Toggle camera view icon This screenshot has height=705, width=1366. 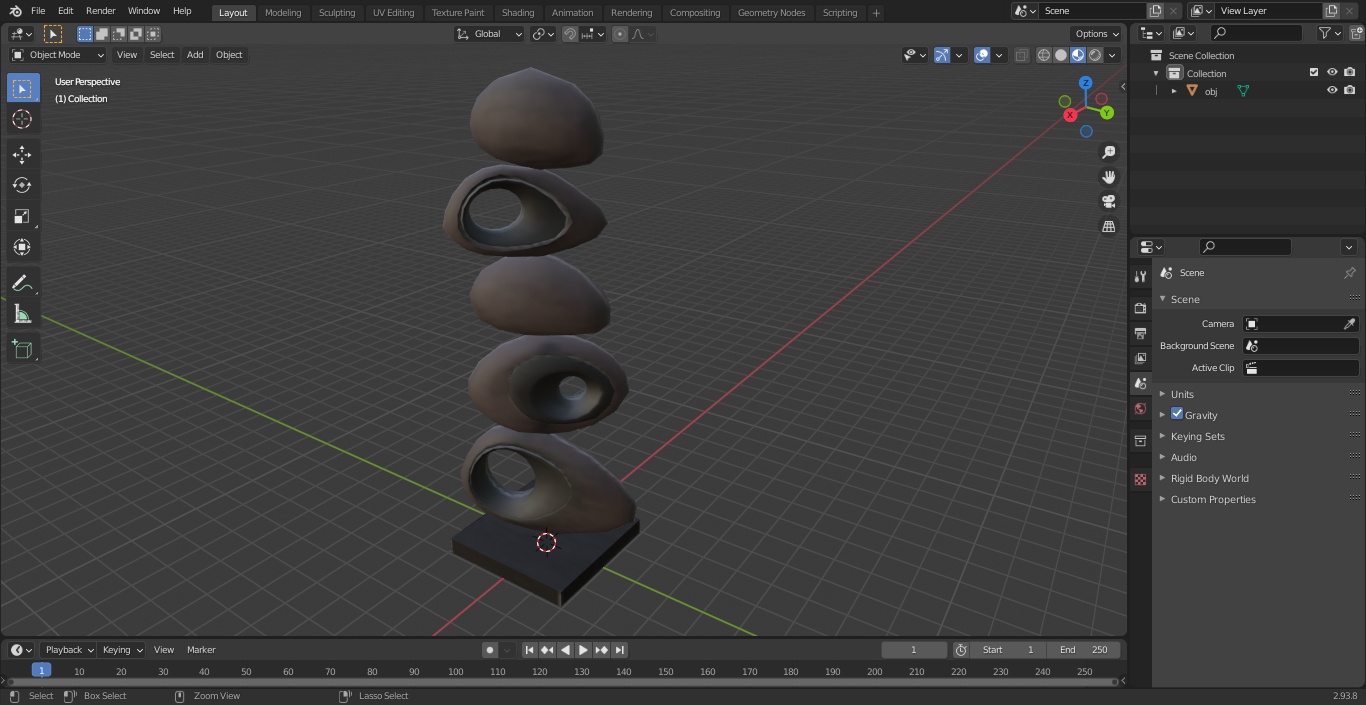1108,202
